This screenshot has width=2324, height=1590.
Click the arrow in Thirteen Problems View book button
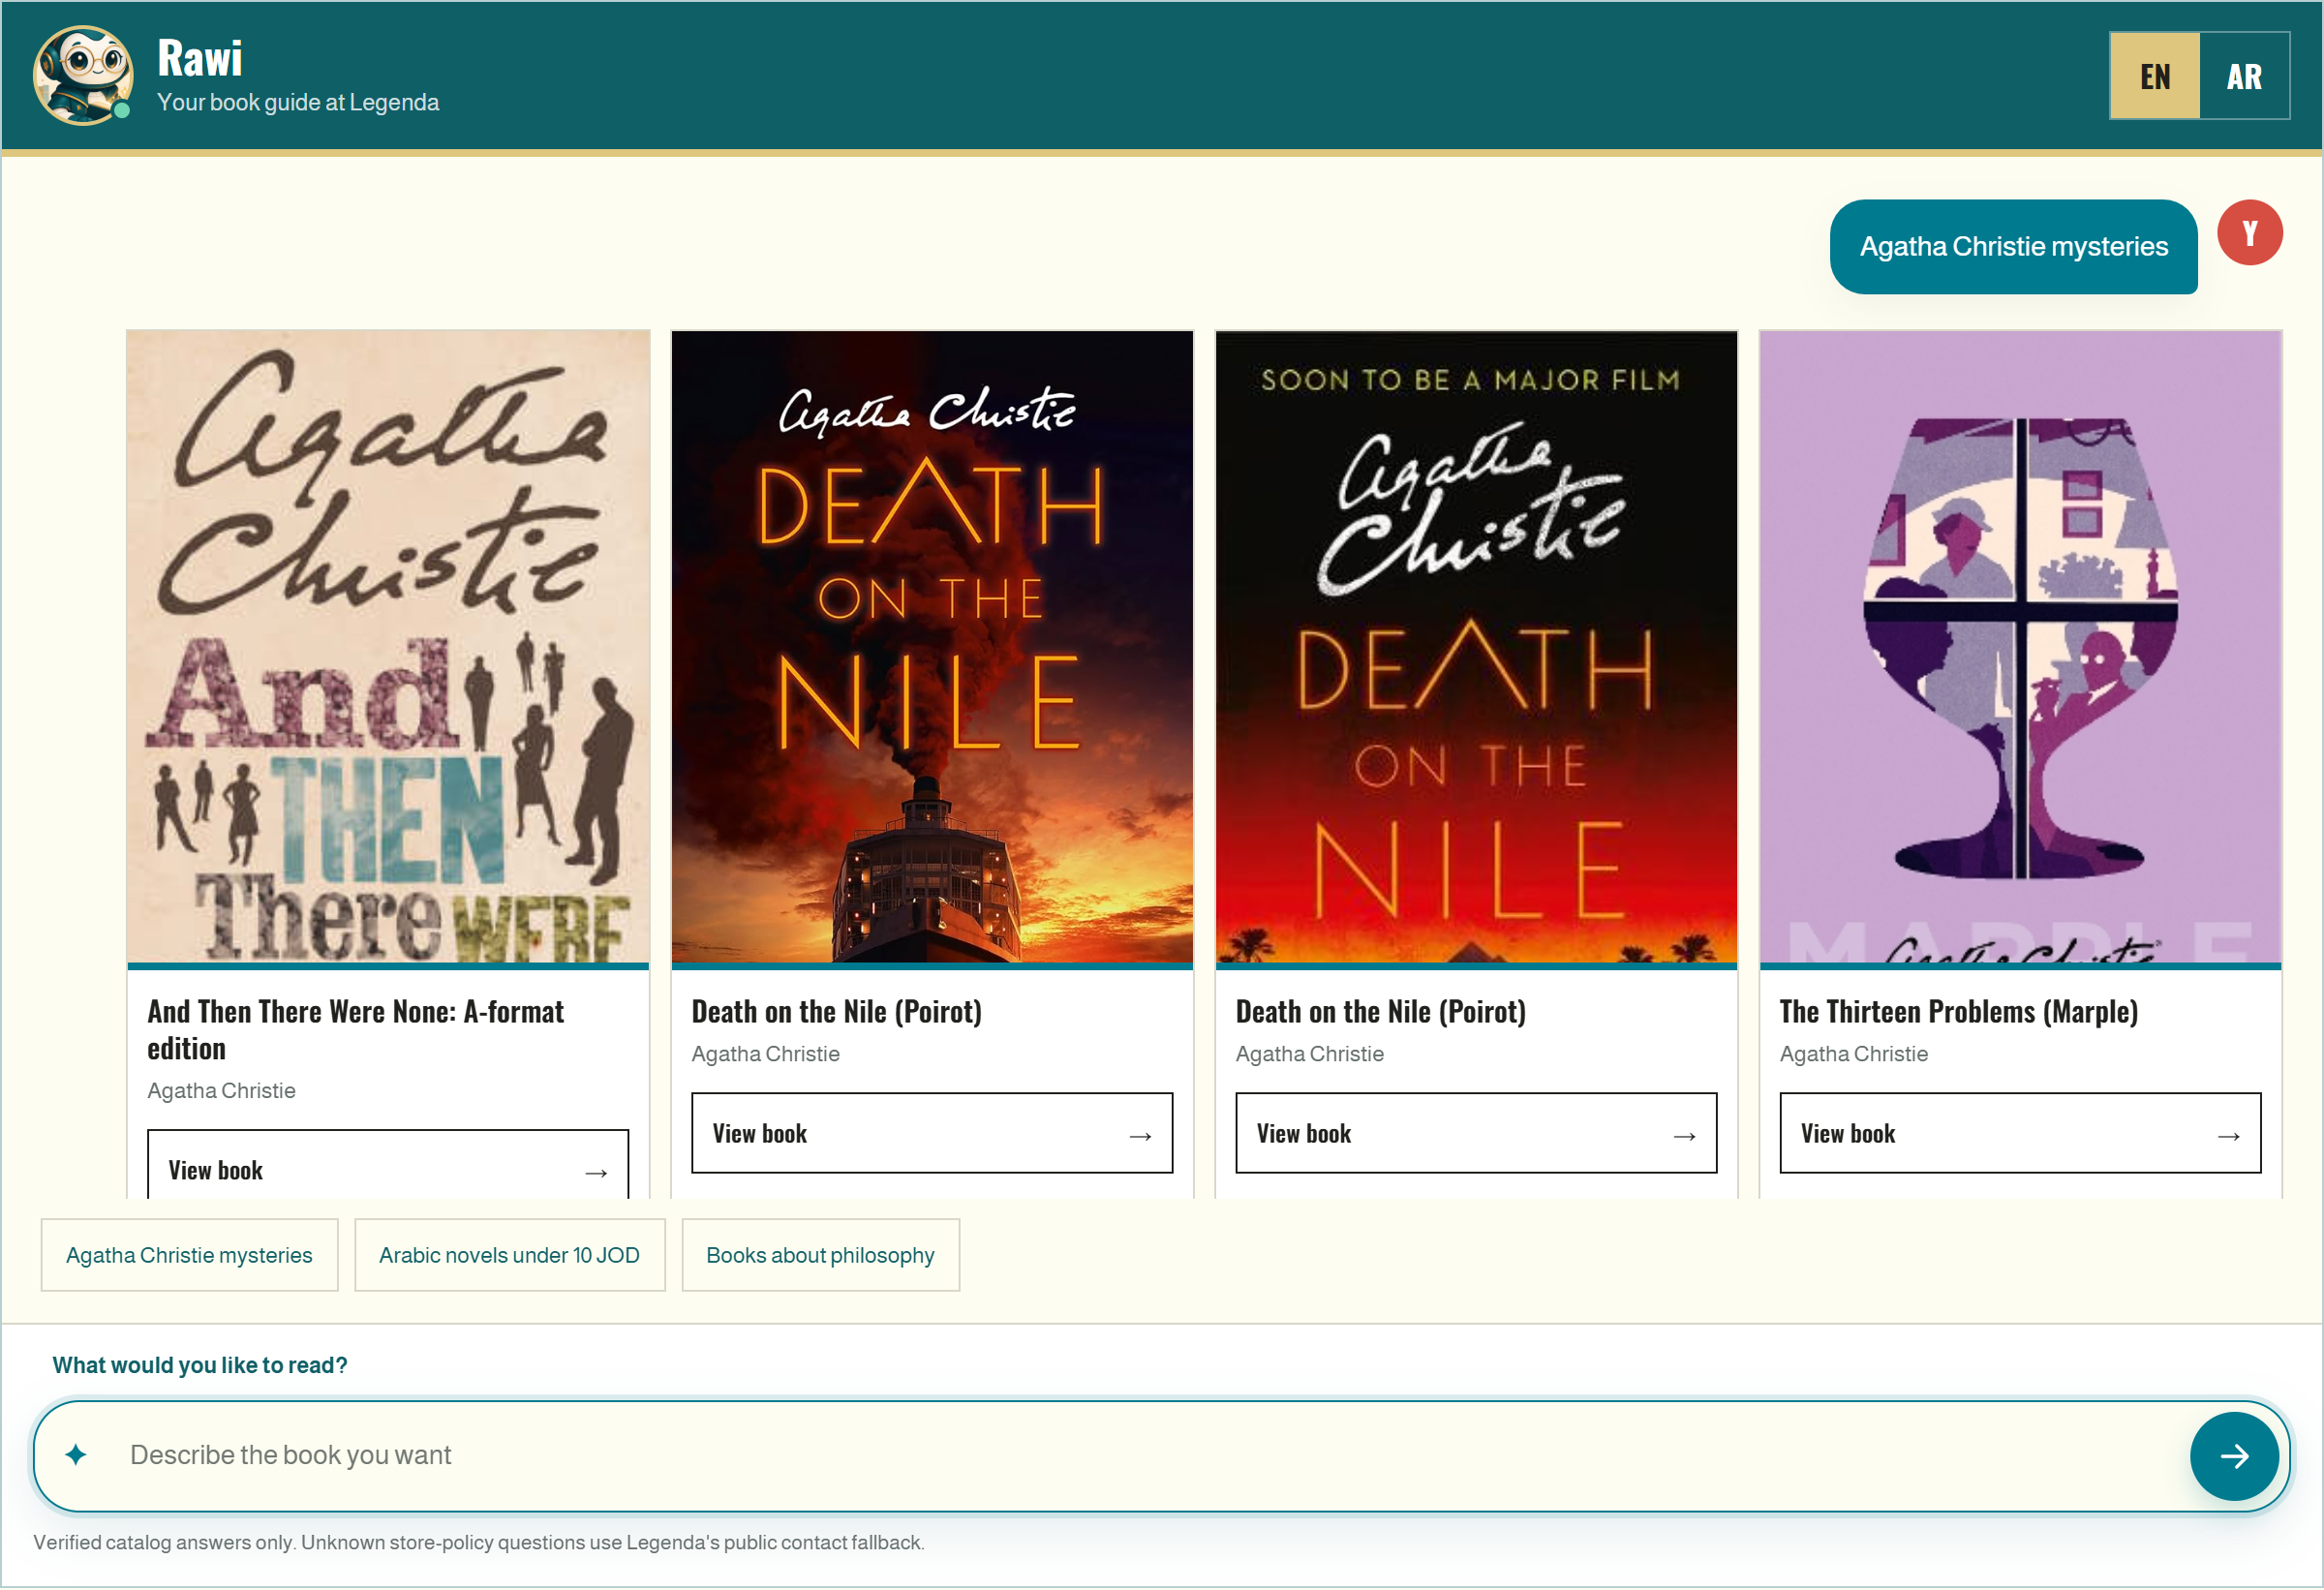click(x=2228, y=1137)
